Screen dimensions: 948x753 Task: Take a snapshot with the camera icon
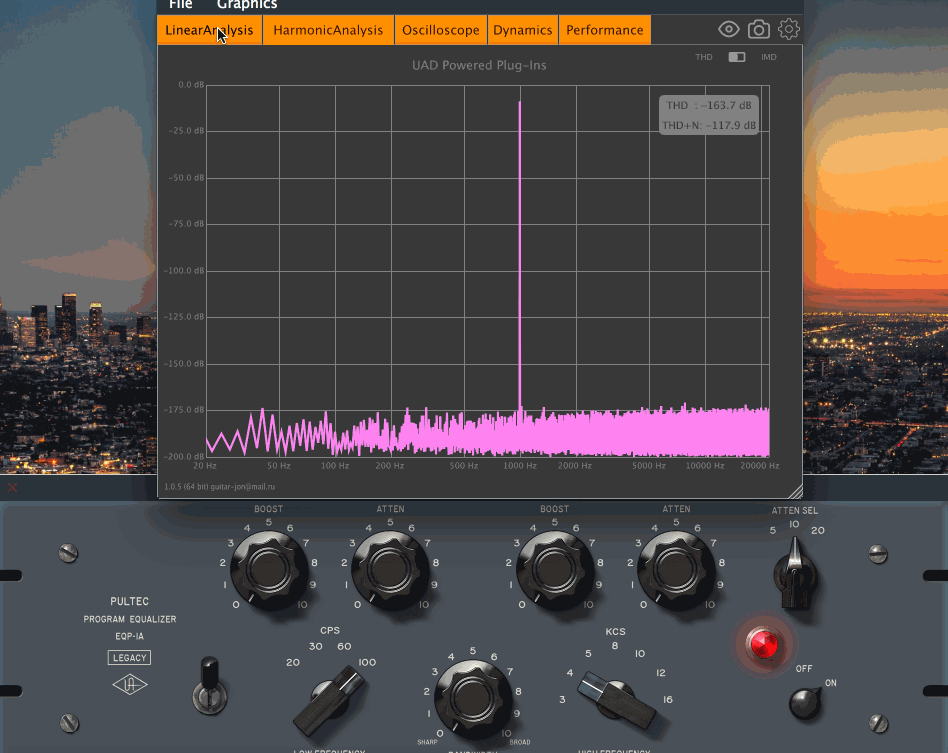pyautogui.click(x=759, y=29)
